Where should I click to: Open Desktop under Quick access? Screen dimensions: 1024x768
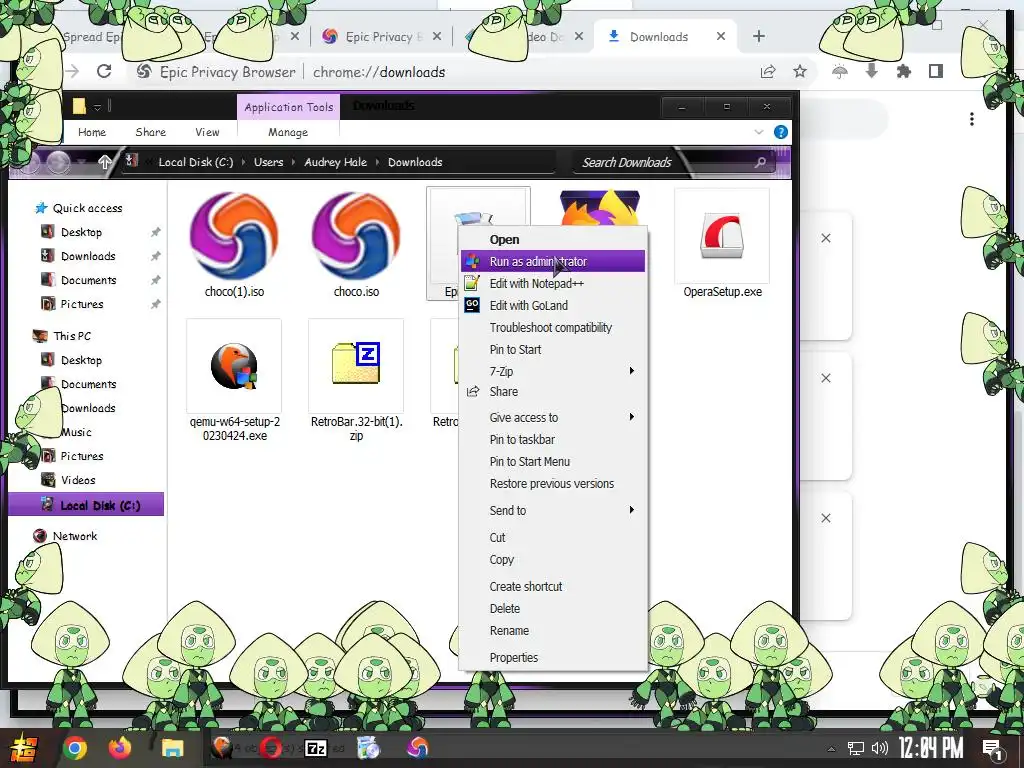pyautogui.click(x=82, y=232)
